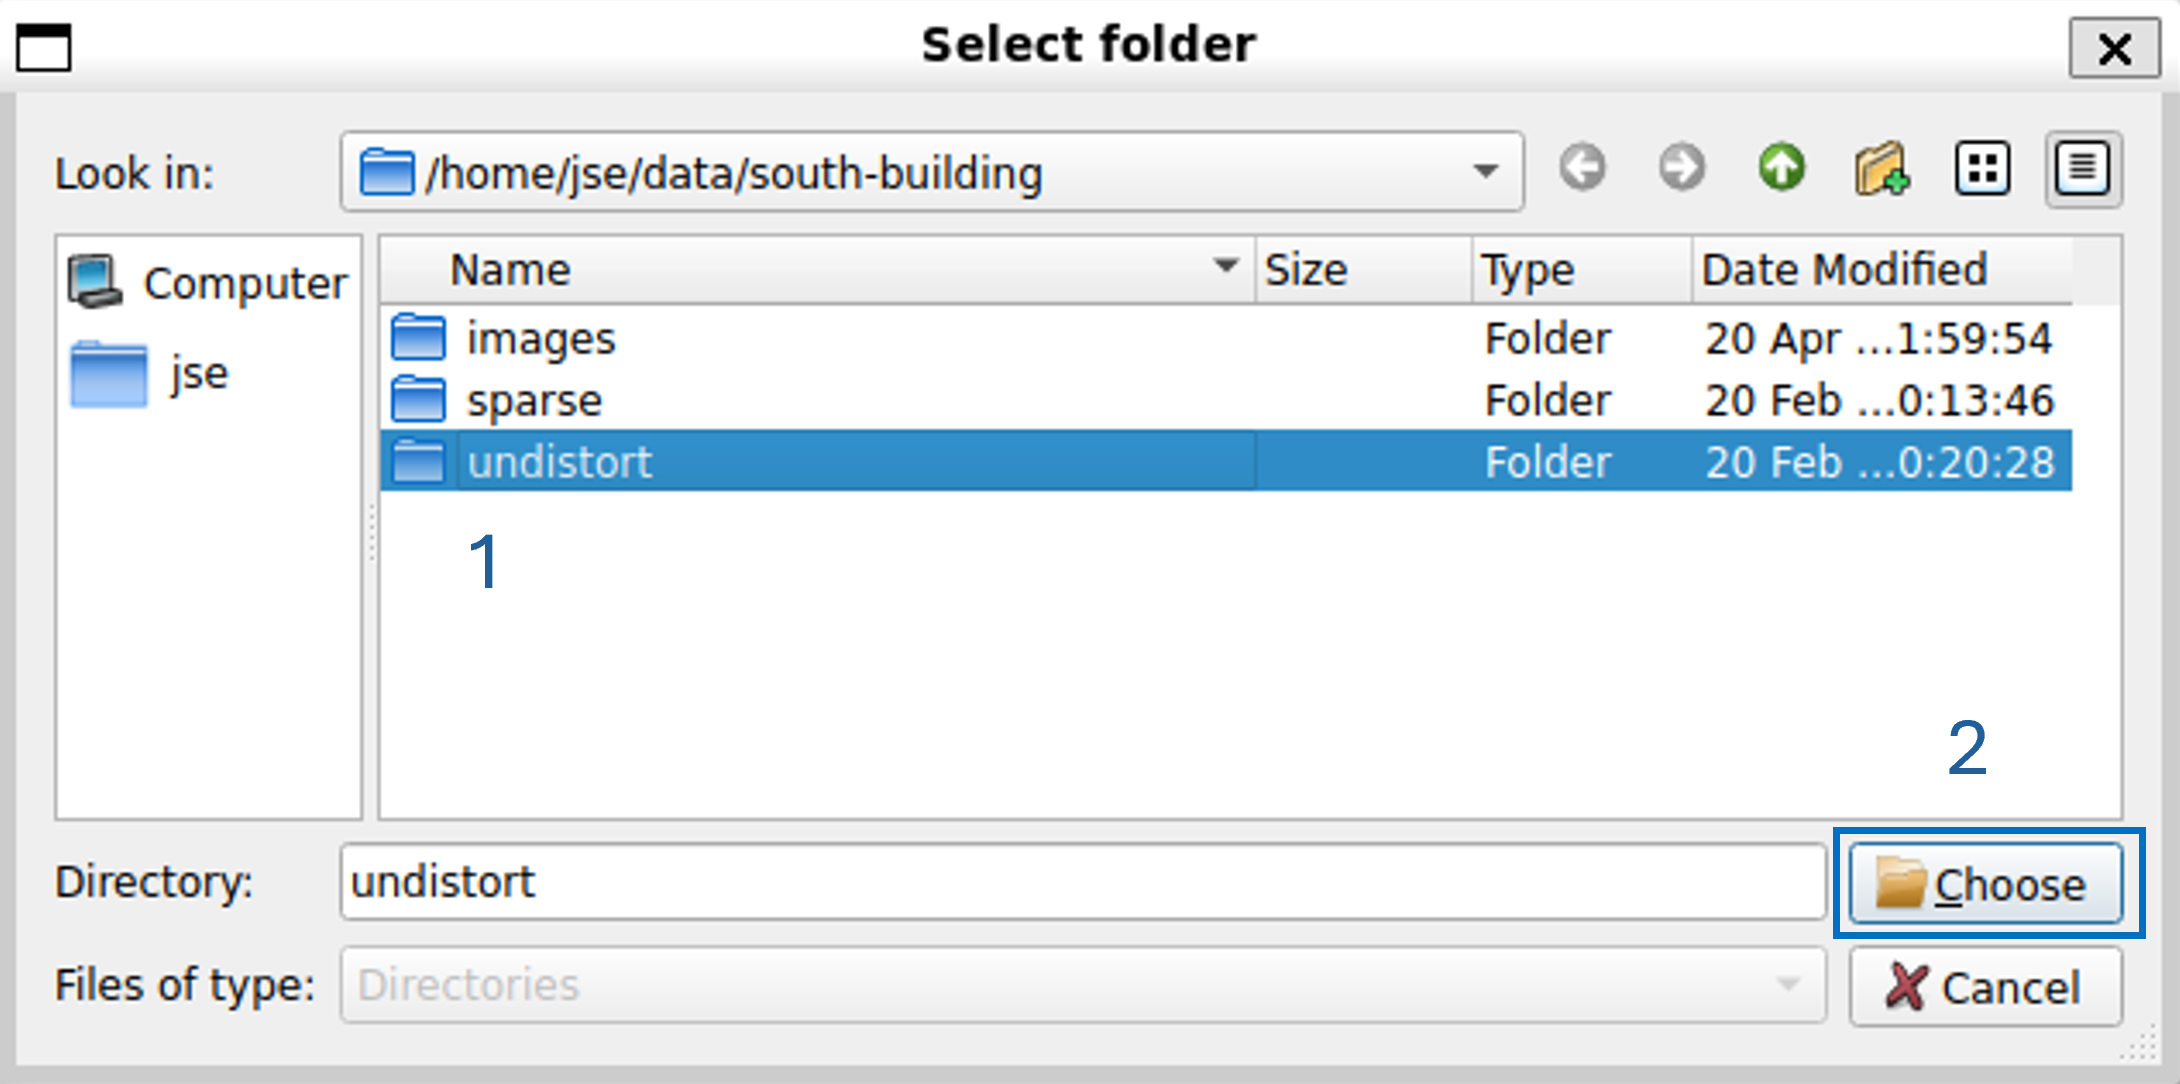Open the window menu icon in the title bar
Screen dimensions: 2180x1084
click(x=44, y=47)
